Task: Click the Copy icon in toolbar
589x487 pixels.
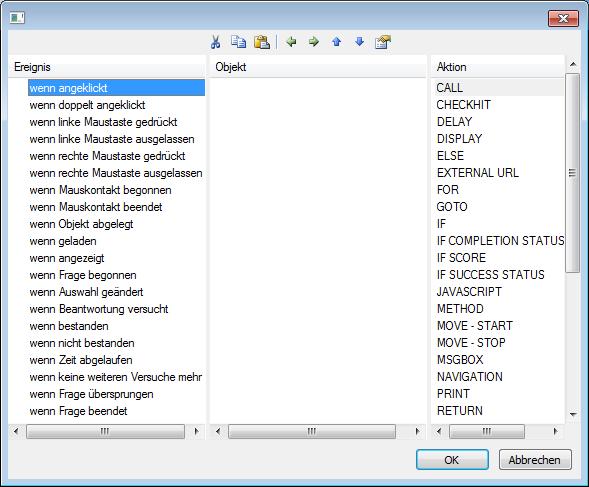Action: coord(239,42)
